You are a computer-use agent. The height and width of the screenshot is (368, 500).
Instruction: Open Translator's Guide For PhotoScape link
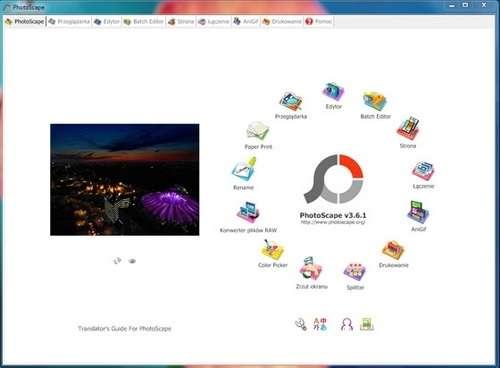click(x=124, y=329)
